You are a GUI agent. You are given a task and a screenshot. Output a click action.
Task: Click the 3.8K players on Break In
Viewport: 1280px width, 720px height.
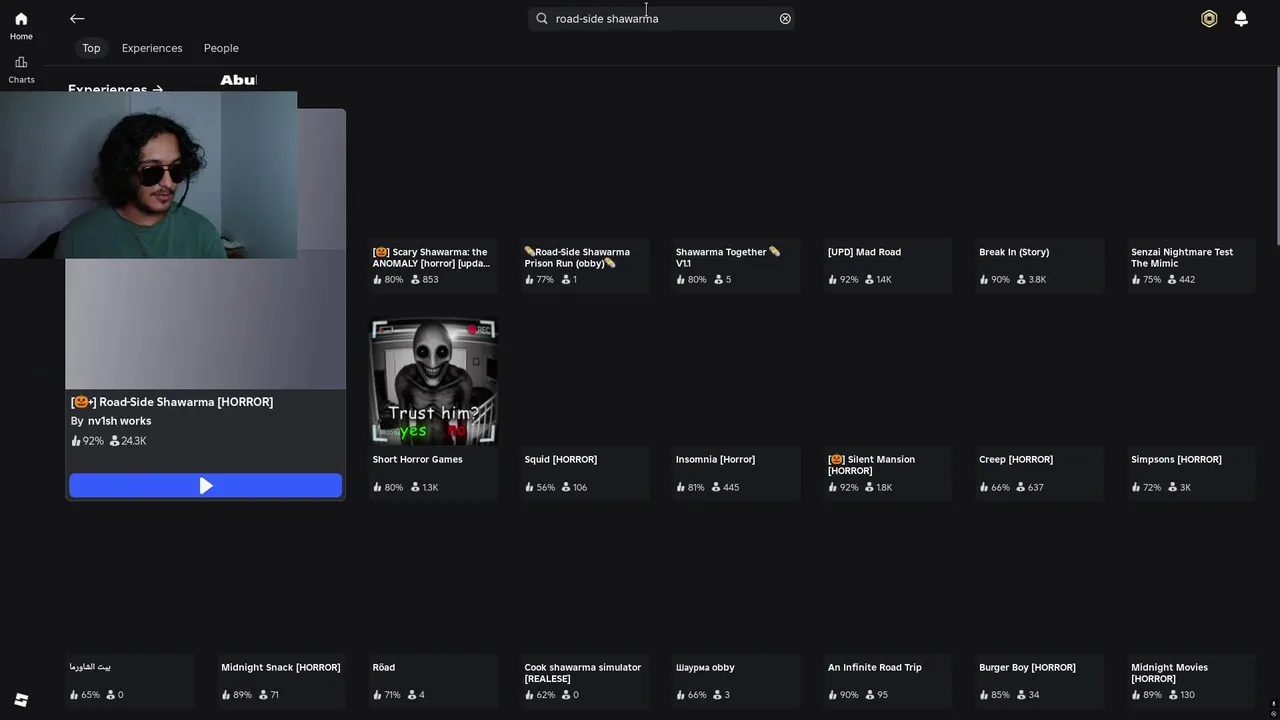coord(1037,280)
